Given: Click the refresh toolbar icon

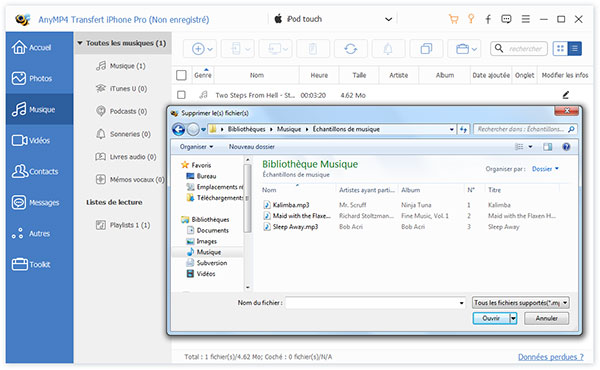Looking at the screenshot, I should pos(351,49).
